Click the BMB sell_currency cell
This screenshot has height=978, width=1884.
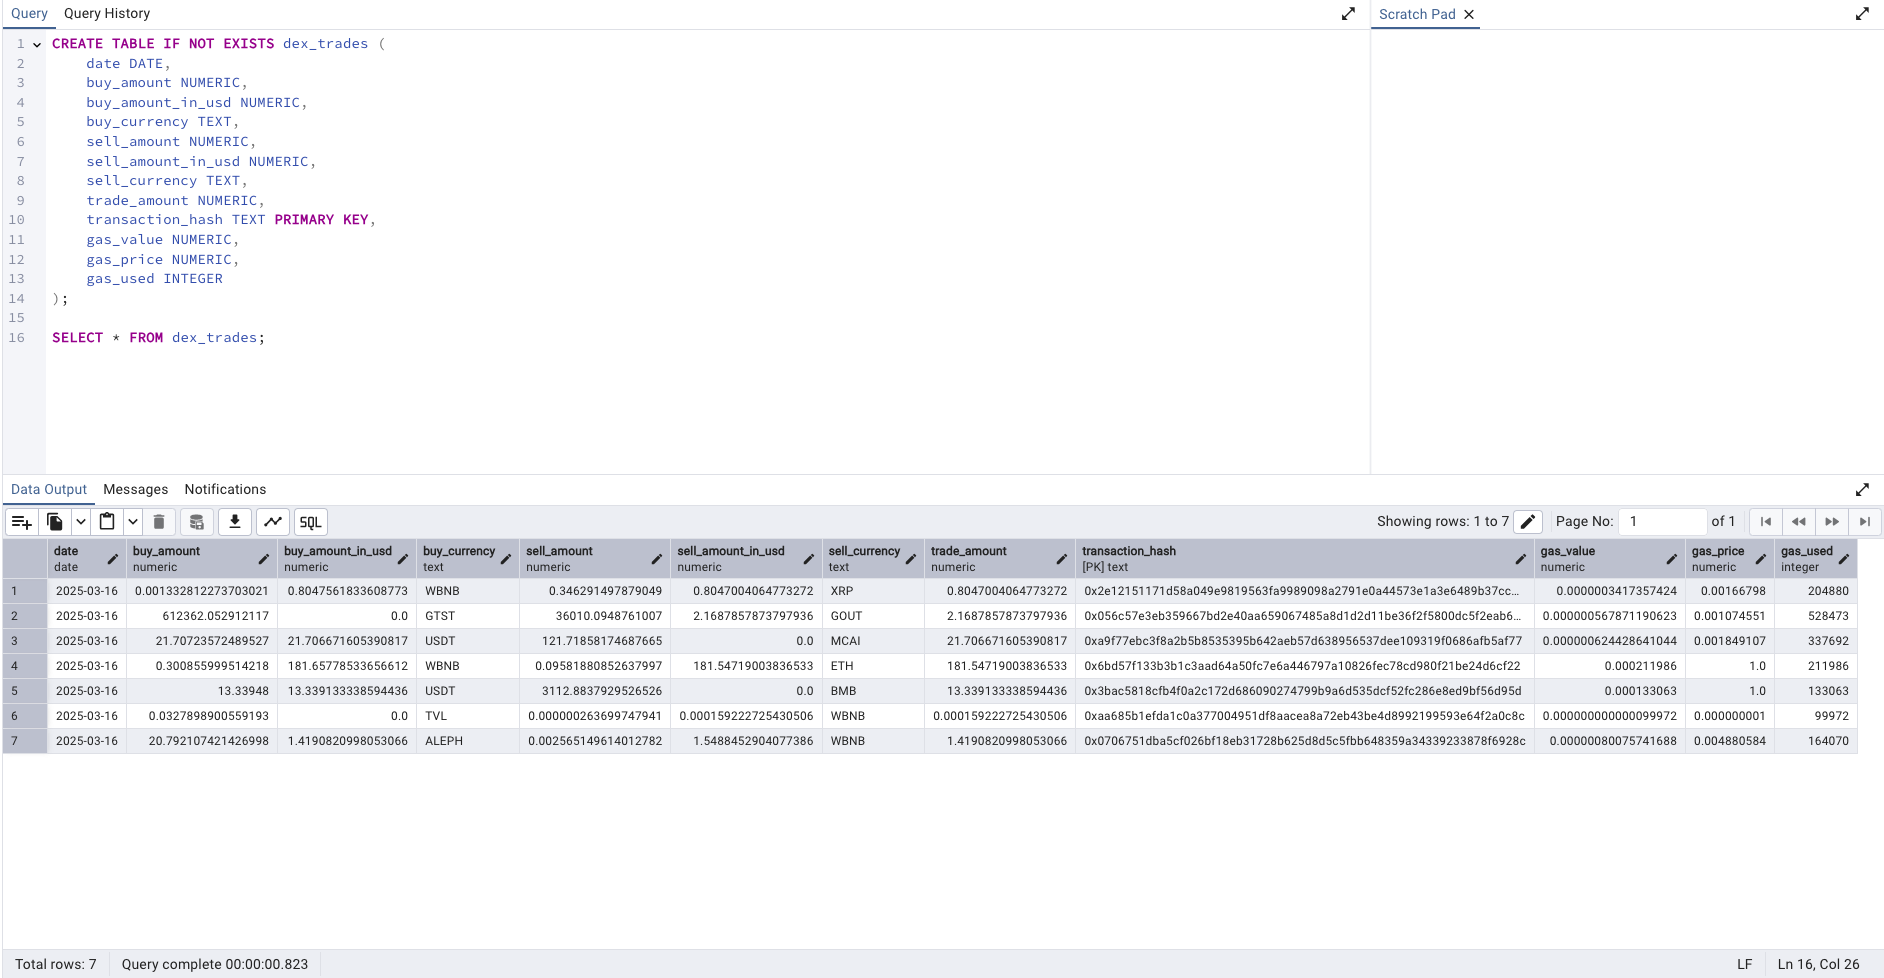pyautogui.click(x=873, y=691)
